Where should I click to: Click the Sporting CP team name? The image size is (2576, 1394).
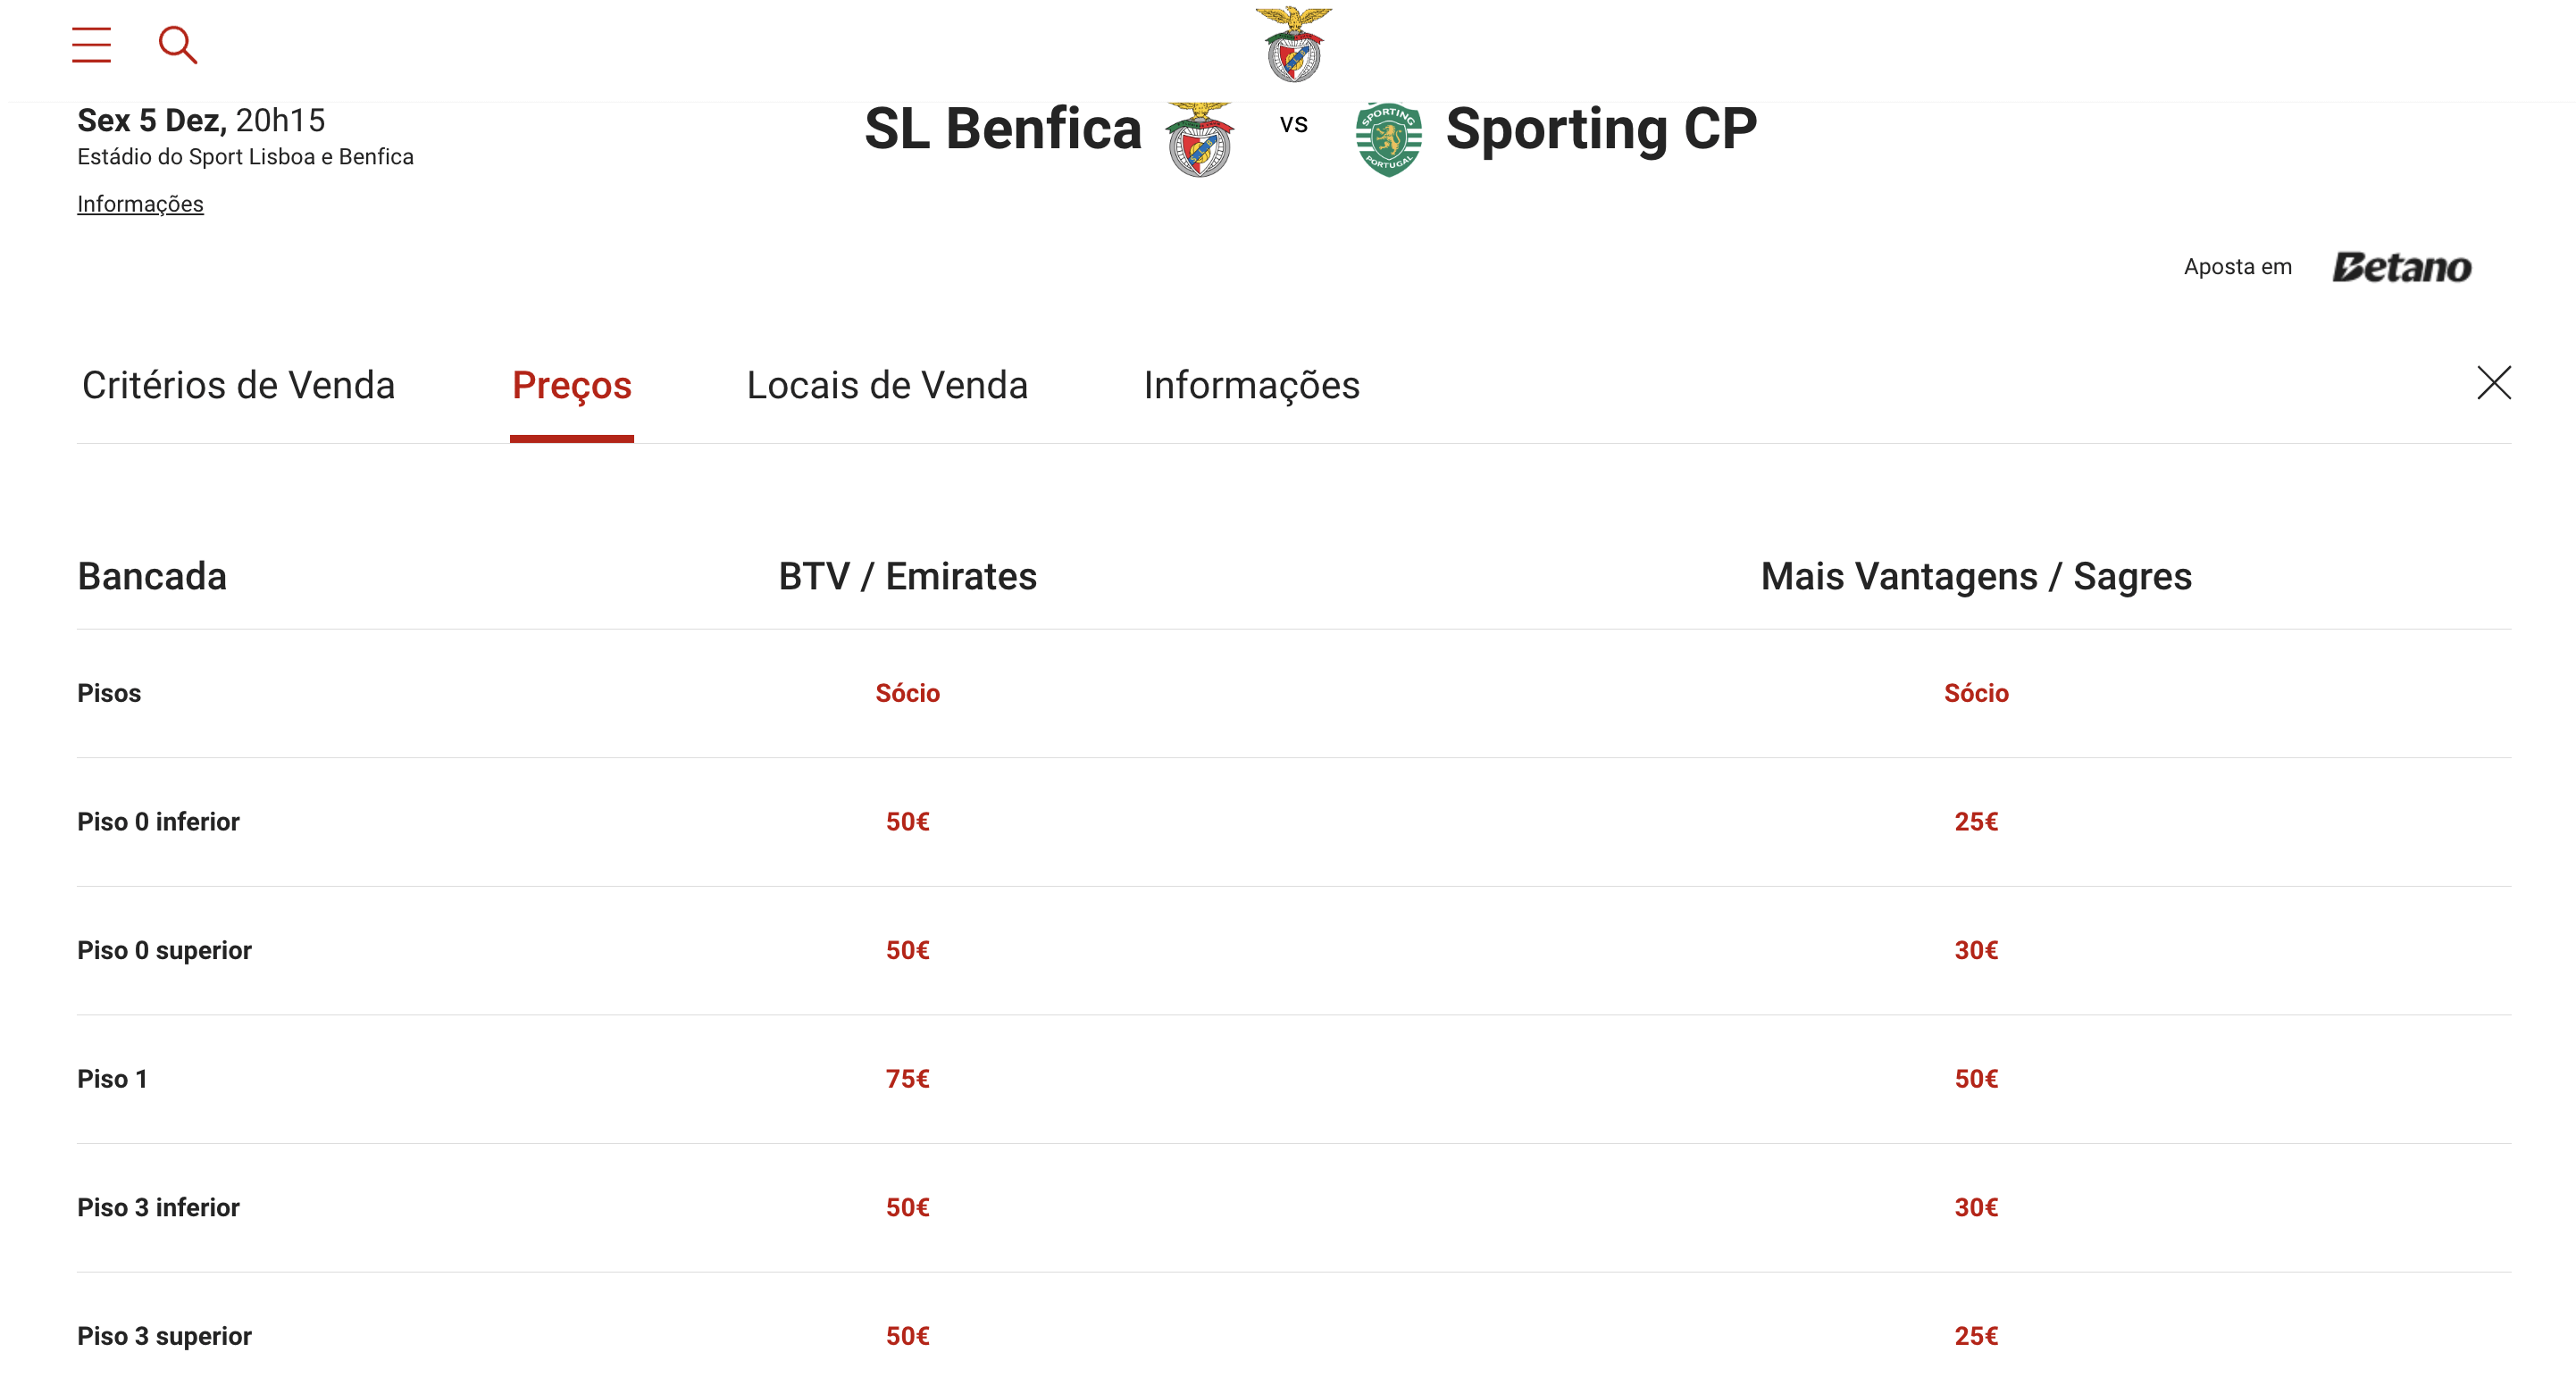[x=1600, y=129]
